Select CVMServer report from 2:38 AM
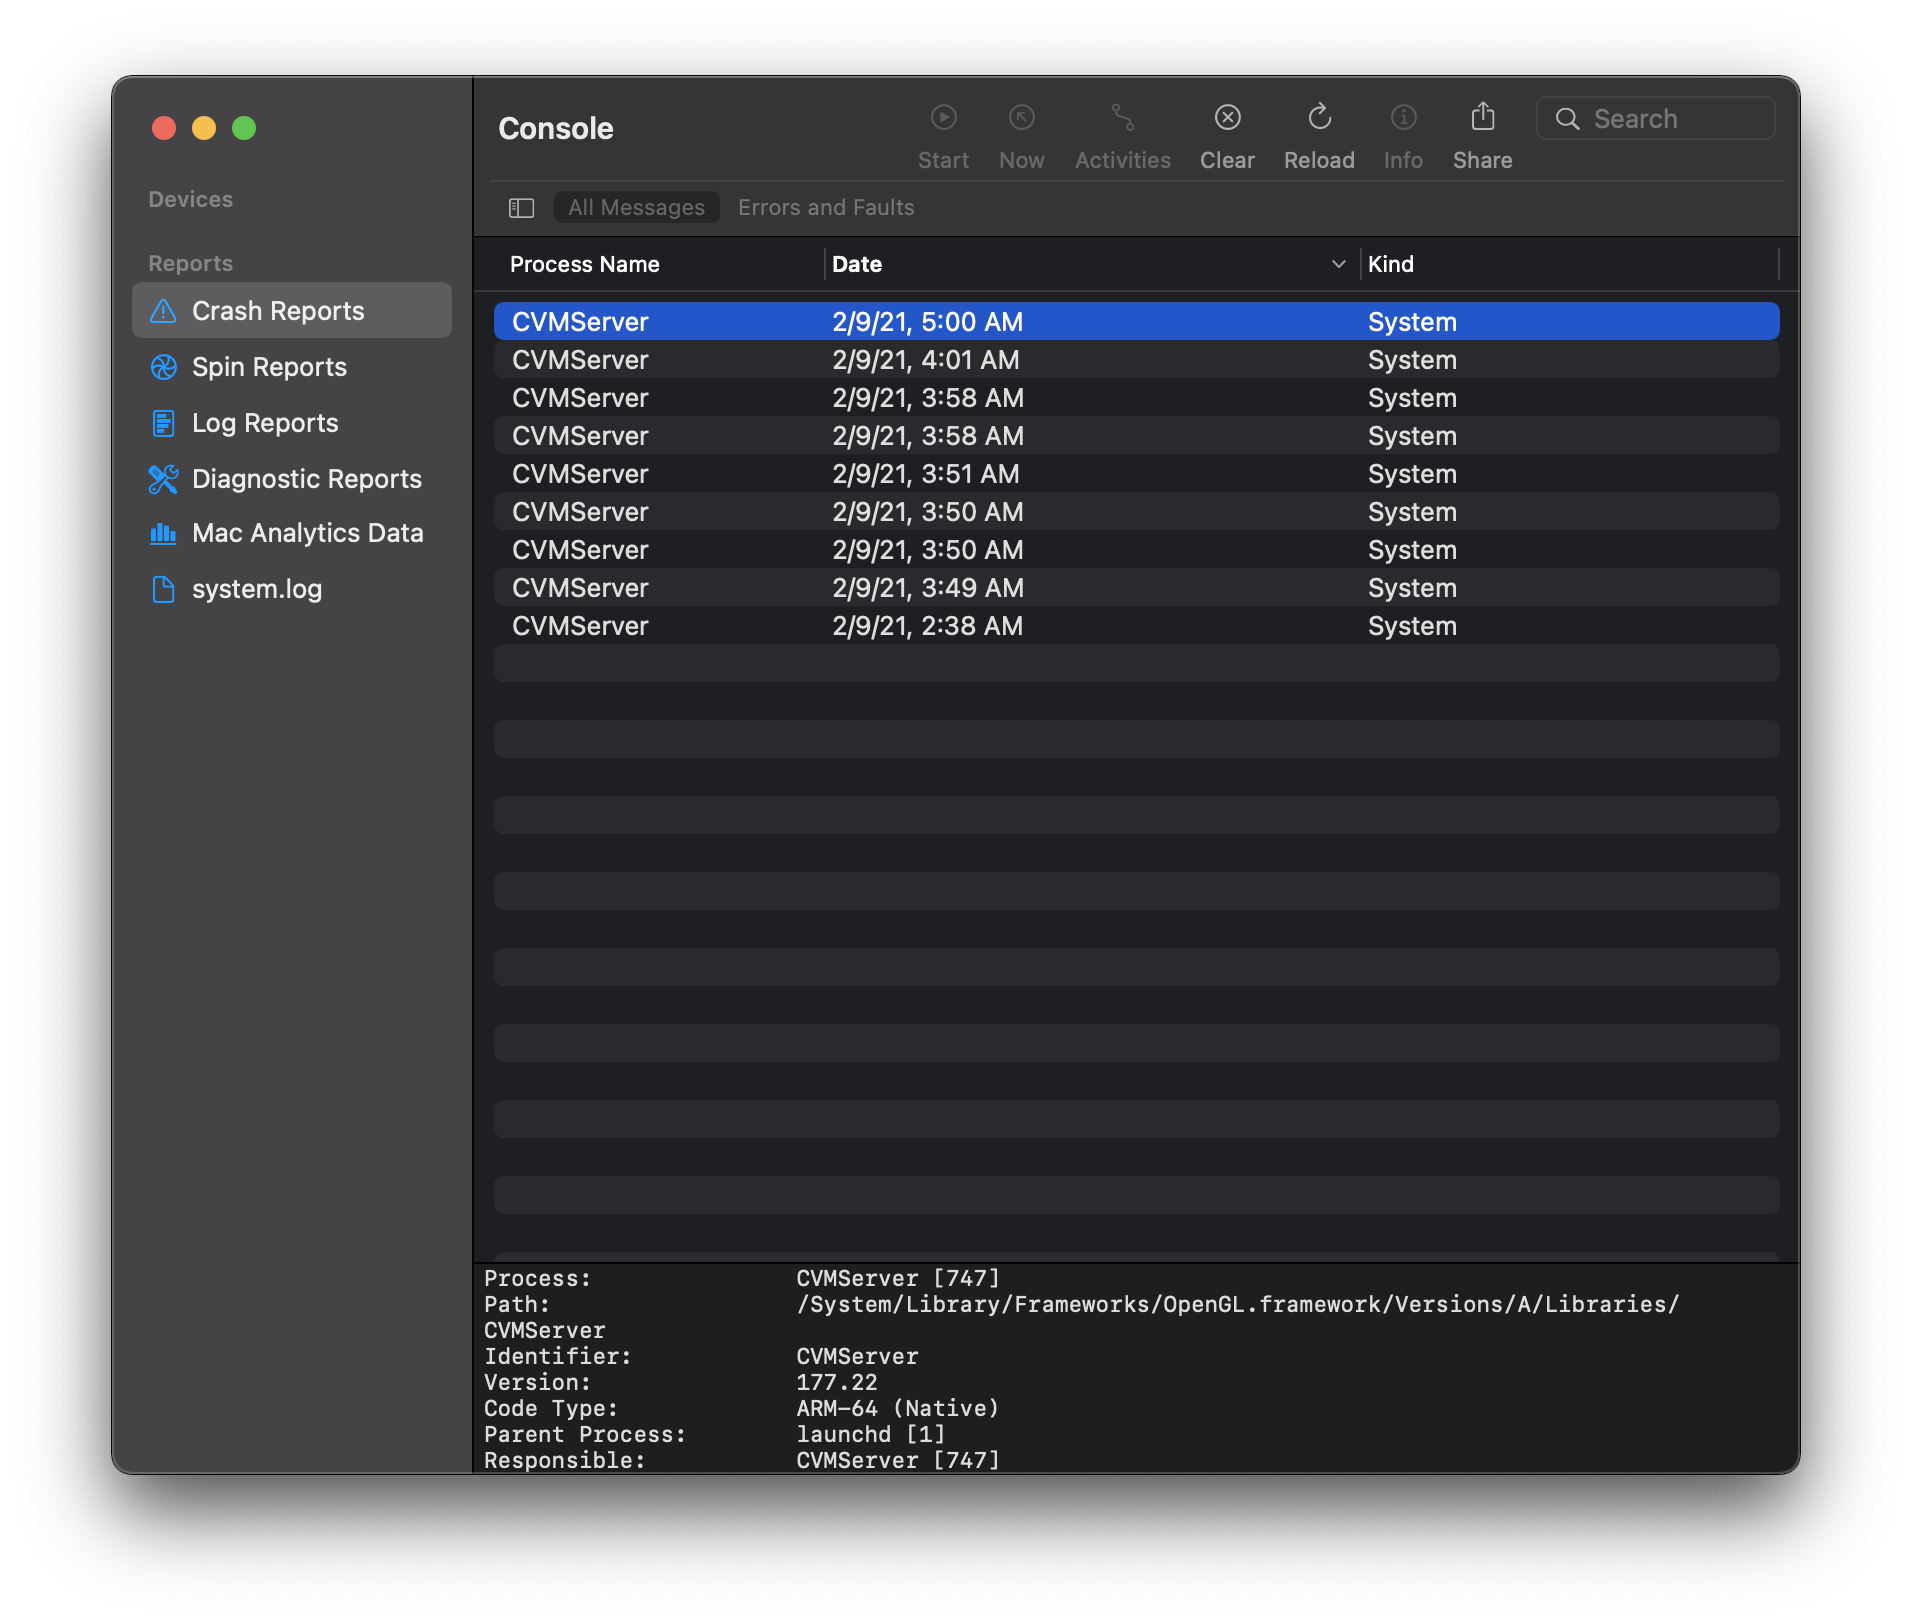Image resolution: width=1912 pixels, height=1622 pixels. pos(1137,626)
